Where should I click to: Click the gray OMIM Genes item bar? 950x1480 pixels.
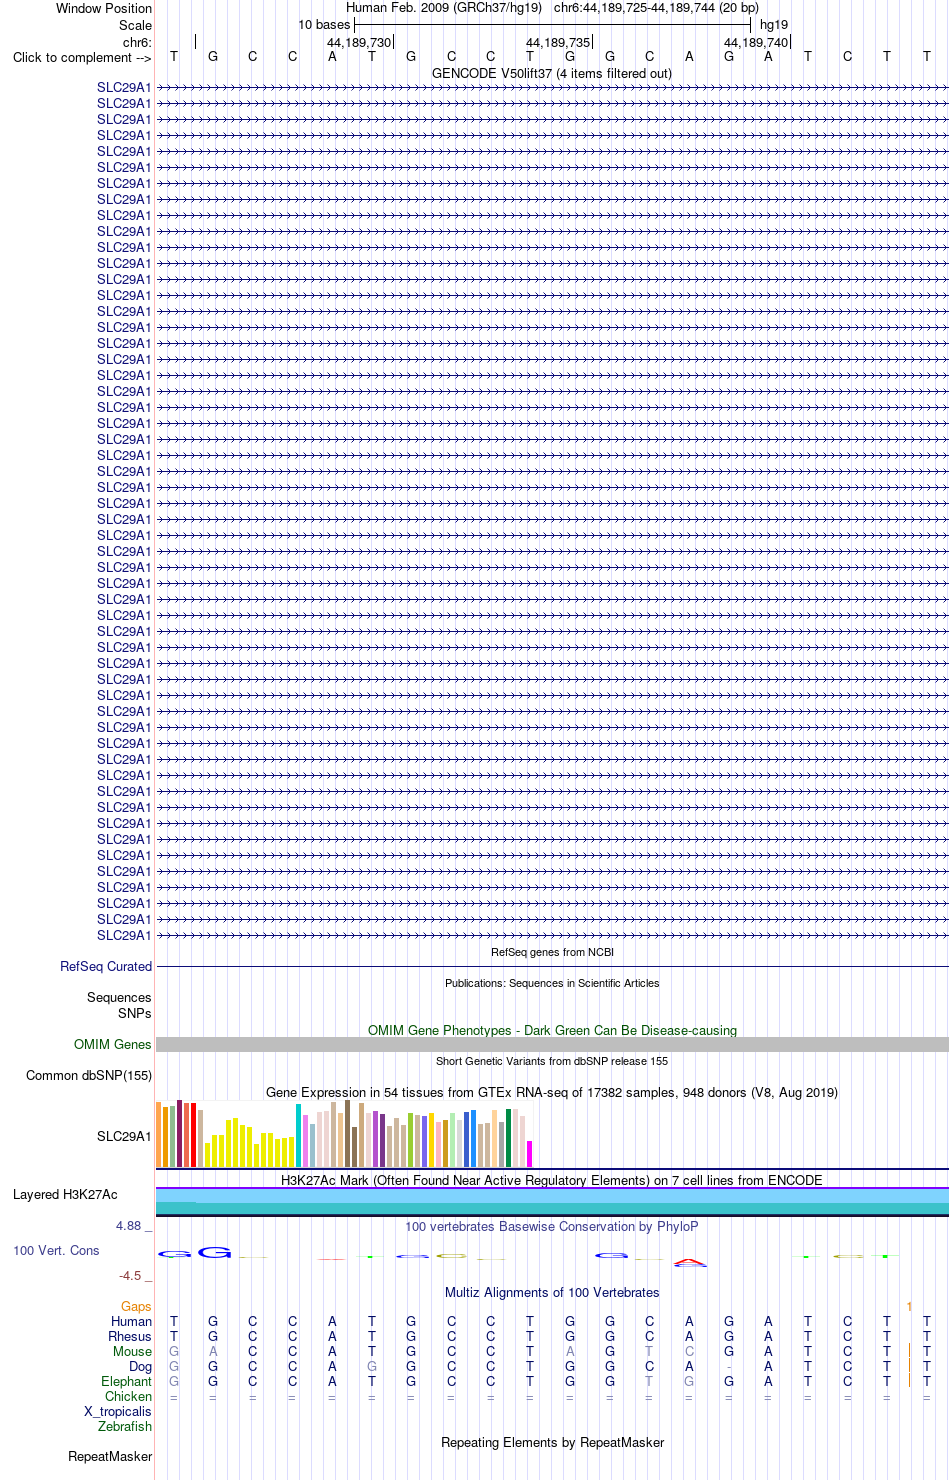pyautogui.click(x=552, y=1044)
